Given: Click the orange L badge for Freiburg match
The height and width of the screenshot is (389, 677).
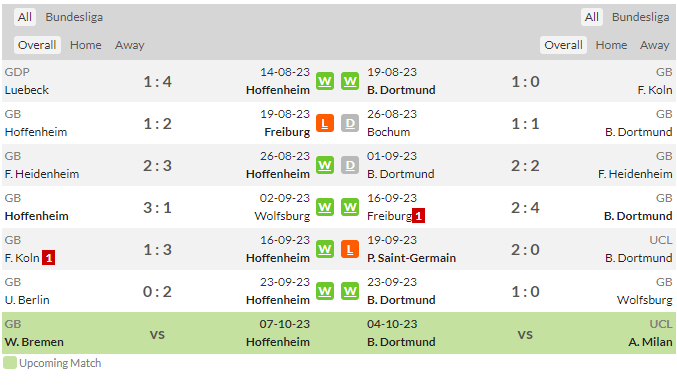Looking at the screenshot, I should click(x=325, y=123).
